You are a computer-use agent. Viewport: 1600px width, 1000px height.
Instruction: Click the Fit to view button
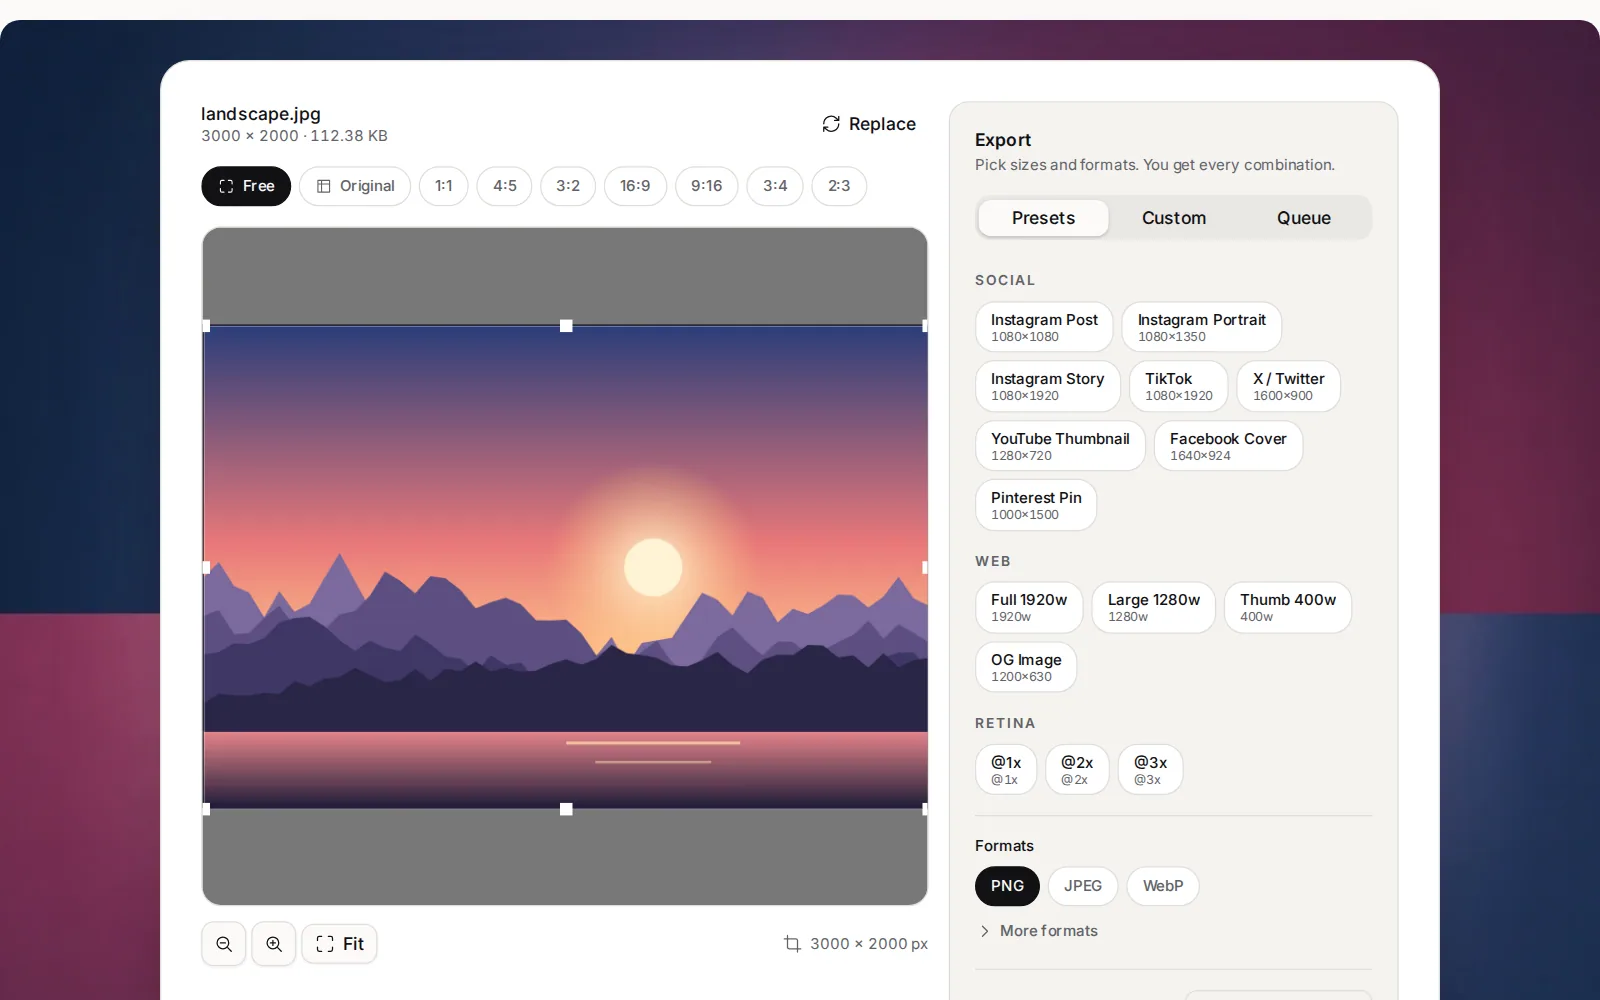[340, 944]
